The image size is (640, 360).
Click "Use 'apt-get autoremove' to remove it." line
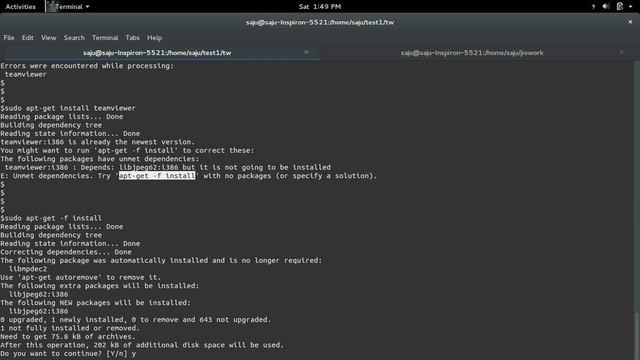point(81,277)
